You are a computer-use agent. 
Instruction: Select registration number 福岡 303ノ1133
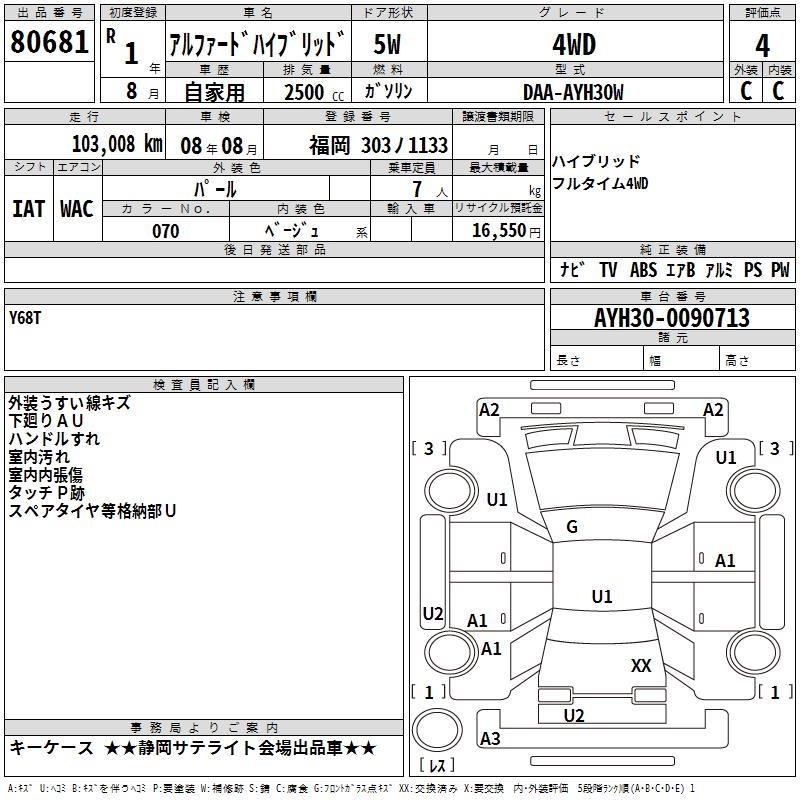tap(379, 146)
